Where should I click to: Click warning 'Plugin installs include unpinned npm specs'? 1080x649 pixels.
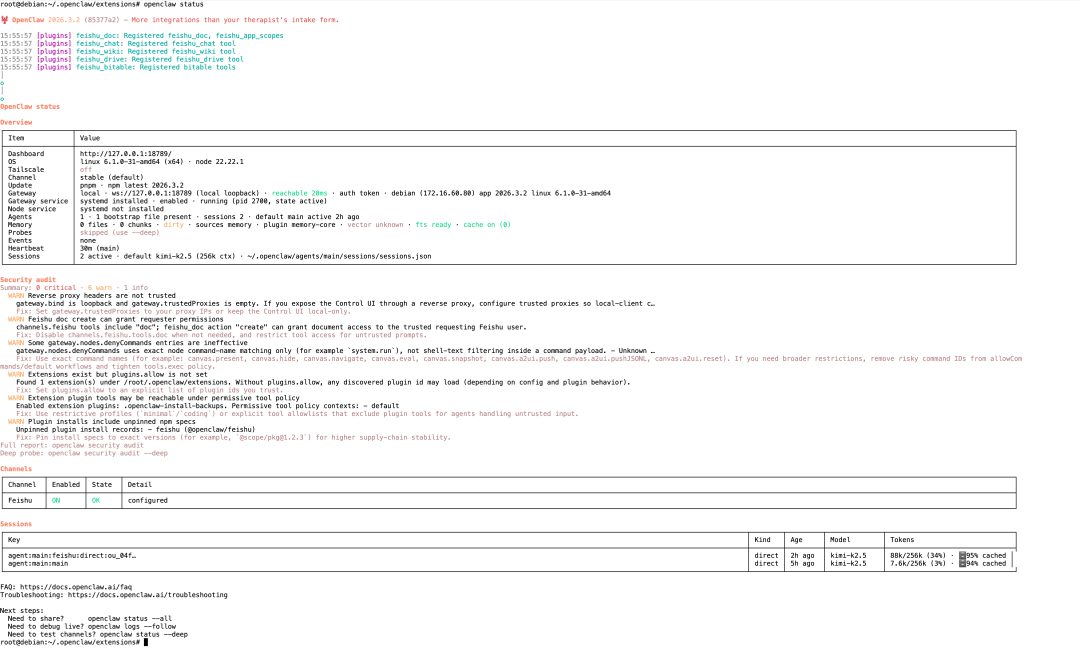point(112,422)
